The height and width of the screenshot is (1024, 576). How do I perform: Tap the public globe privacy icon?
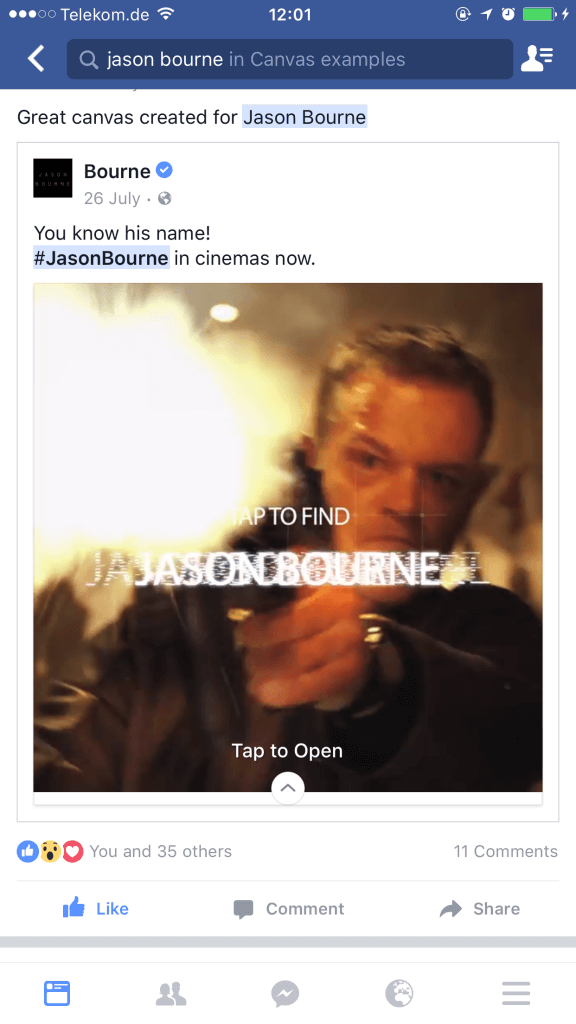(x=165, y=198)
